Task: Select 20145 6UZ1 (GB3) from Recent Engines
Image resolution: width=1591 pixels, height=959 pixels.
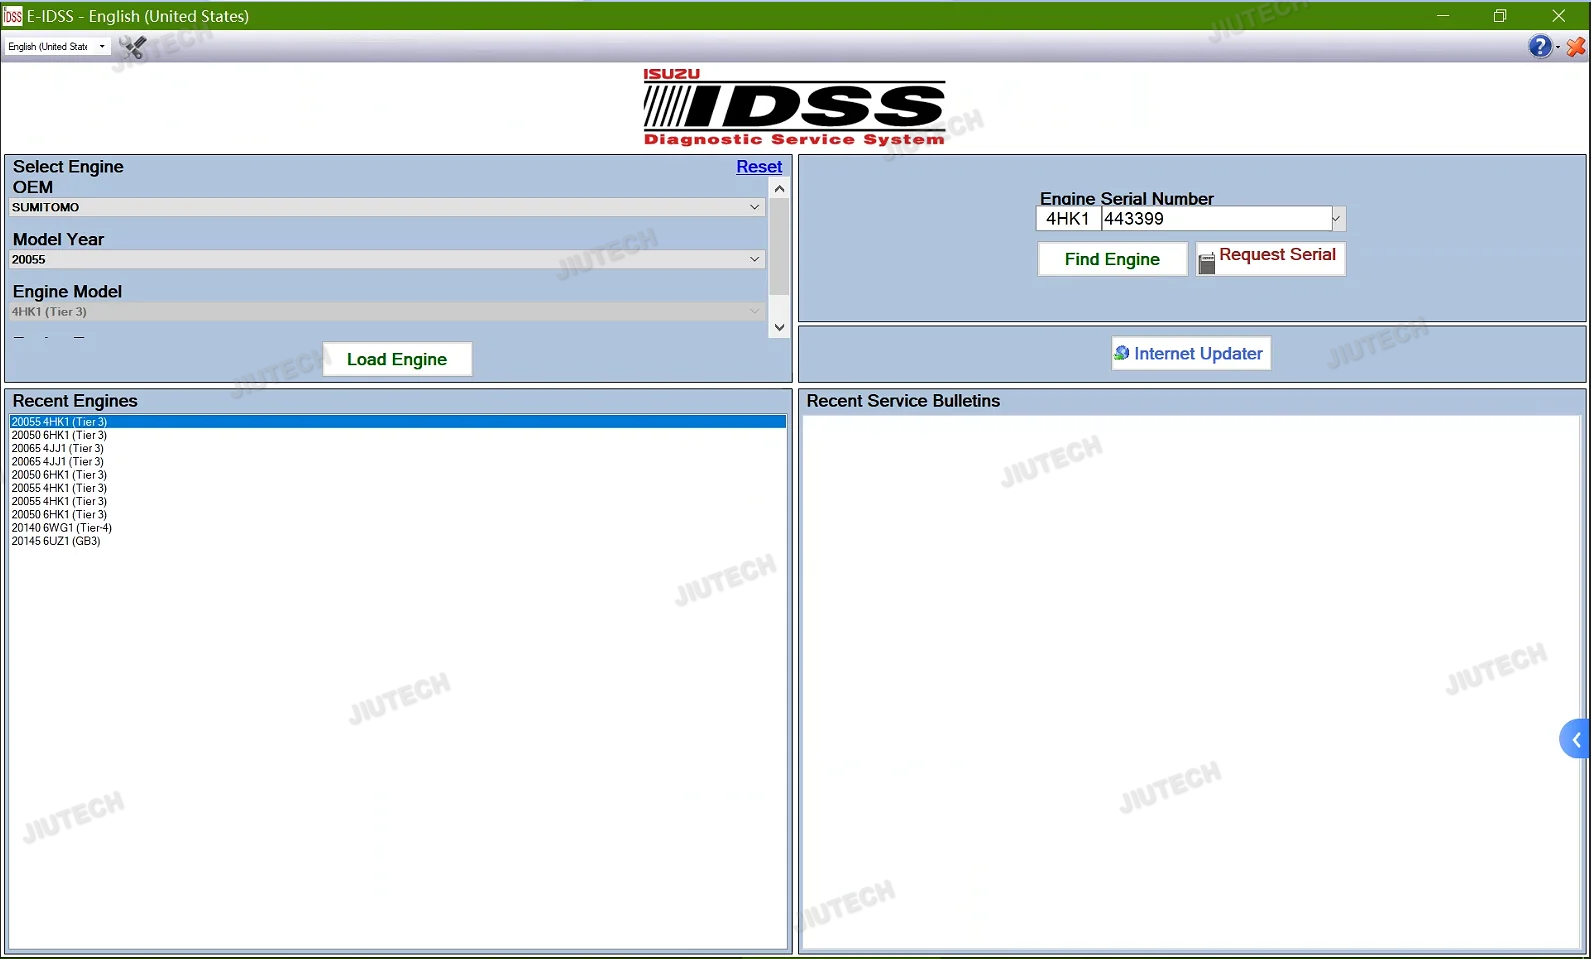Action: (x=56, y=541)
